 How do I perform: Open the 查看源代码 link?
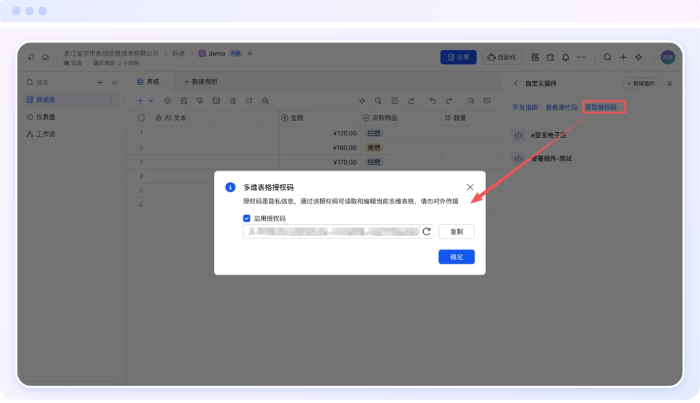[561, 108]
